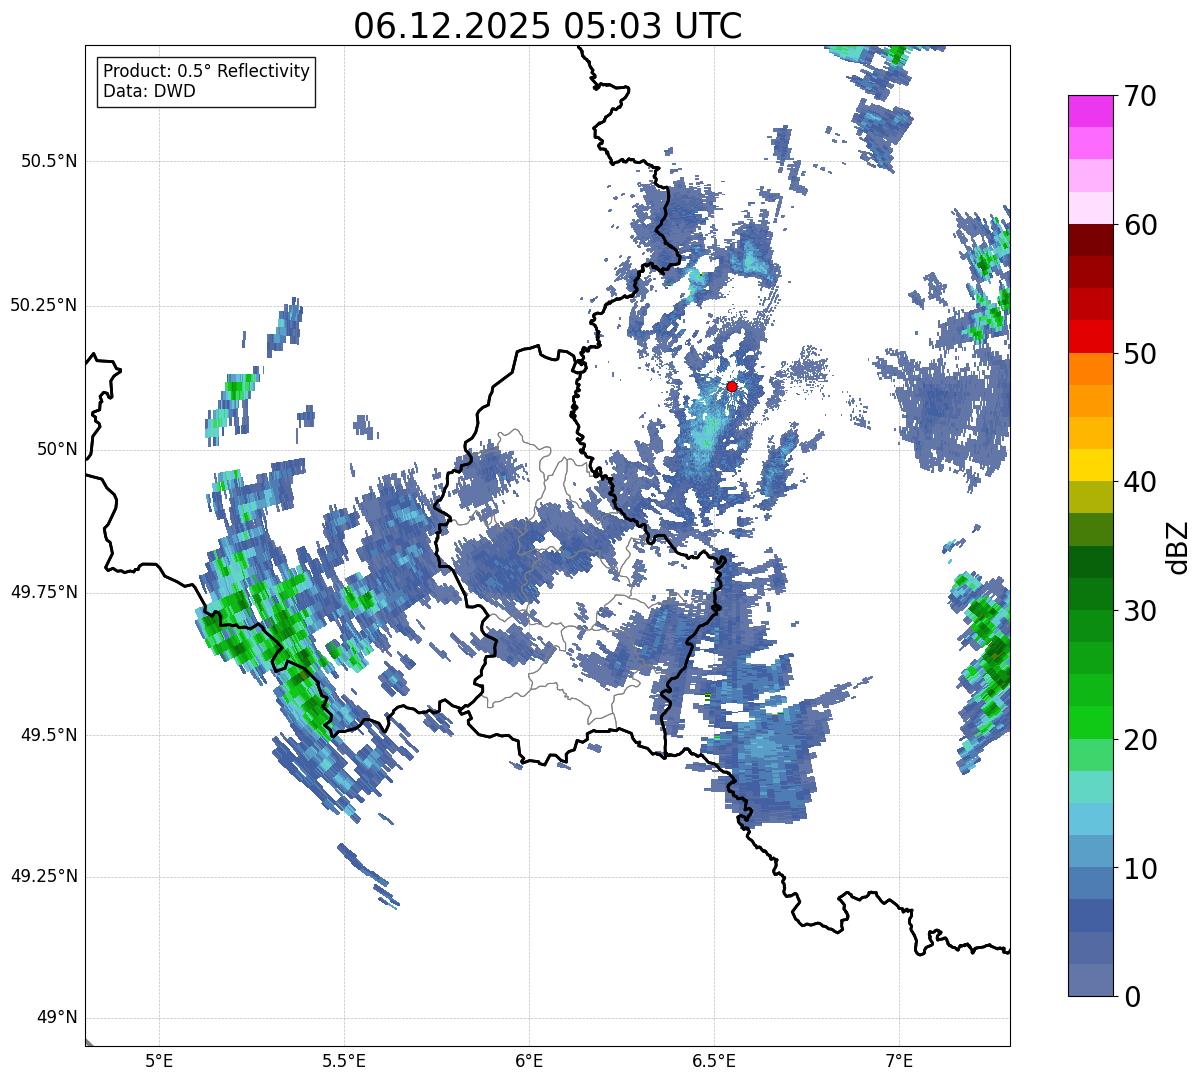Click the "49.75°N" latitude label
Viewport: 1202px width, 1081px height.
(44, 592)
